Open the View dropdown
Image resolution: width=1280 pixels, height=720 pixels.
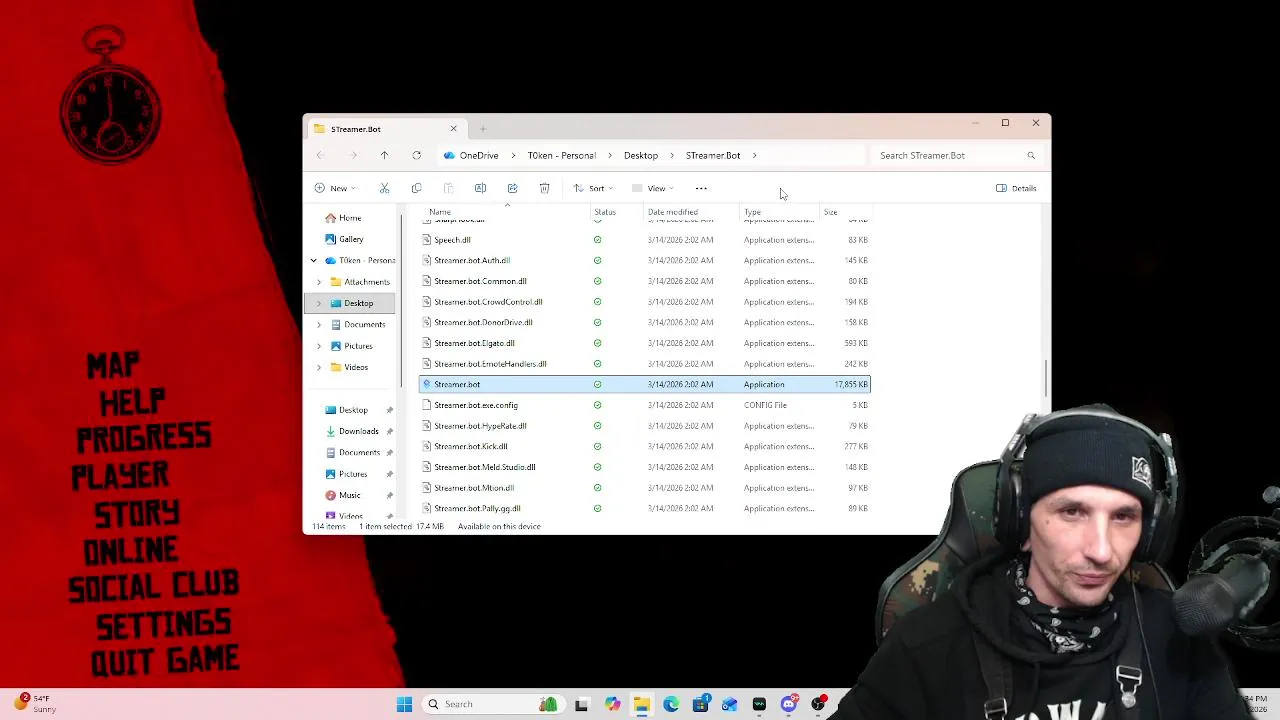pos(652,188)
